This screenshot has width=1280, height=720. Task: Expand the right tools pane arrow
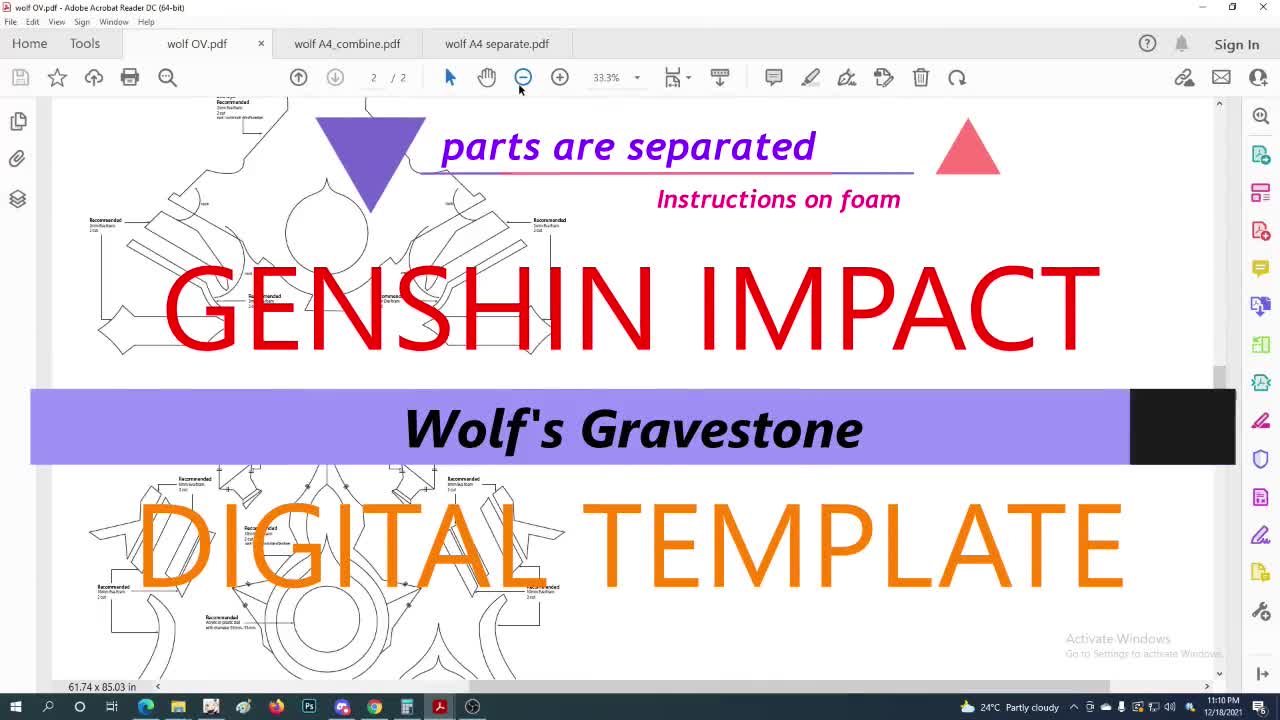(x=1261, y=674)
